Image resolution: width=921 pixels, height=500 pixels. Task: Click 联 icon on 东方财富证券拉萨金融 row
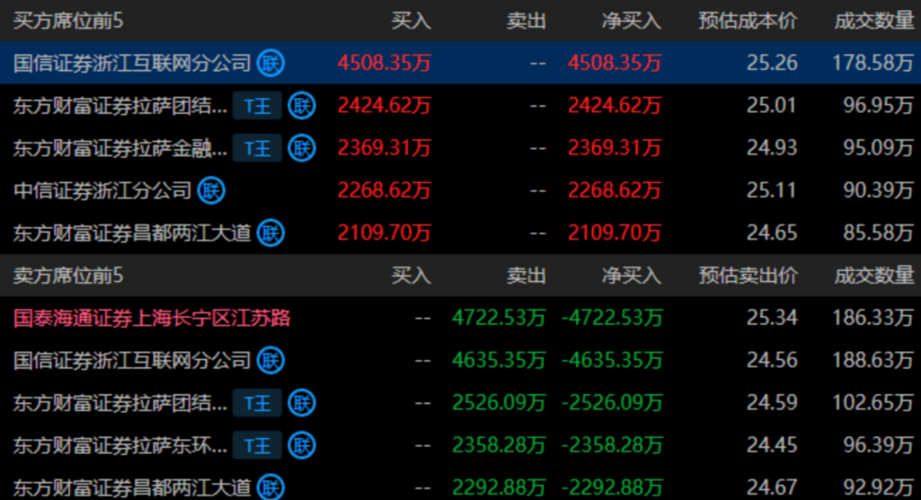[302, 148]
